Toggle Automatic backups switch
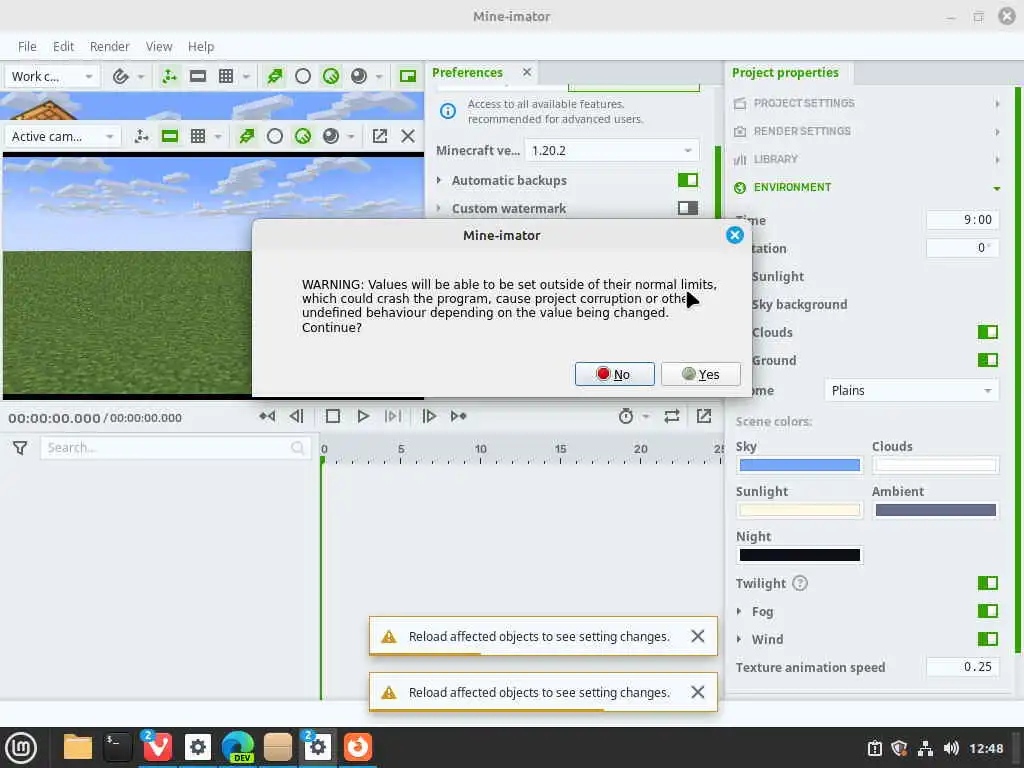Image resolution: width=1024 pixels, height=768 pixels. tap(688, 180)
